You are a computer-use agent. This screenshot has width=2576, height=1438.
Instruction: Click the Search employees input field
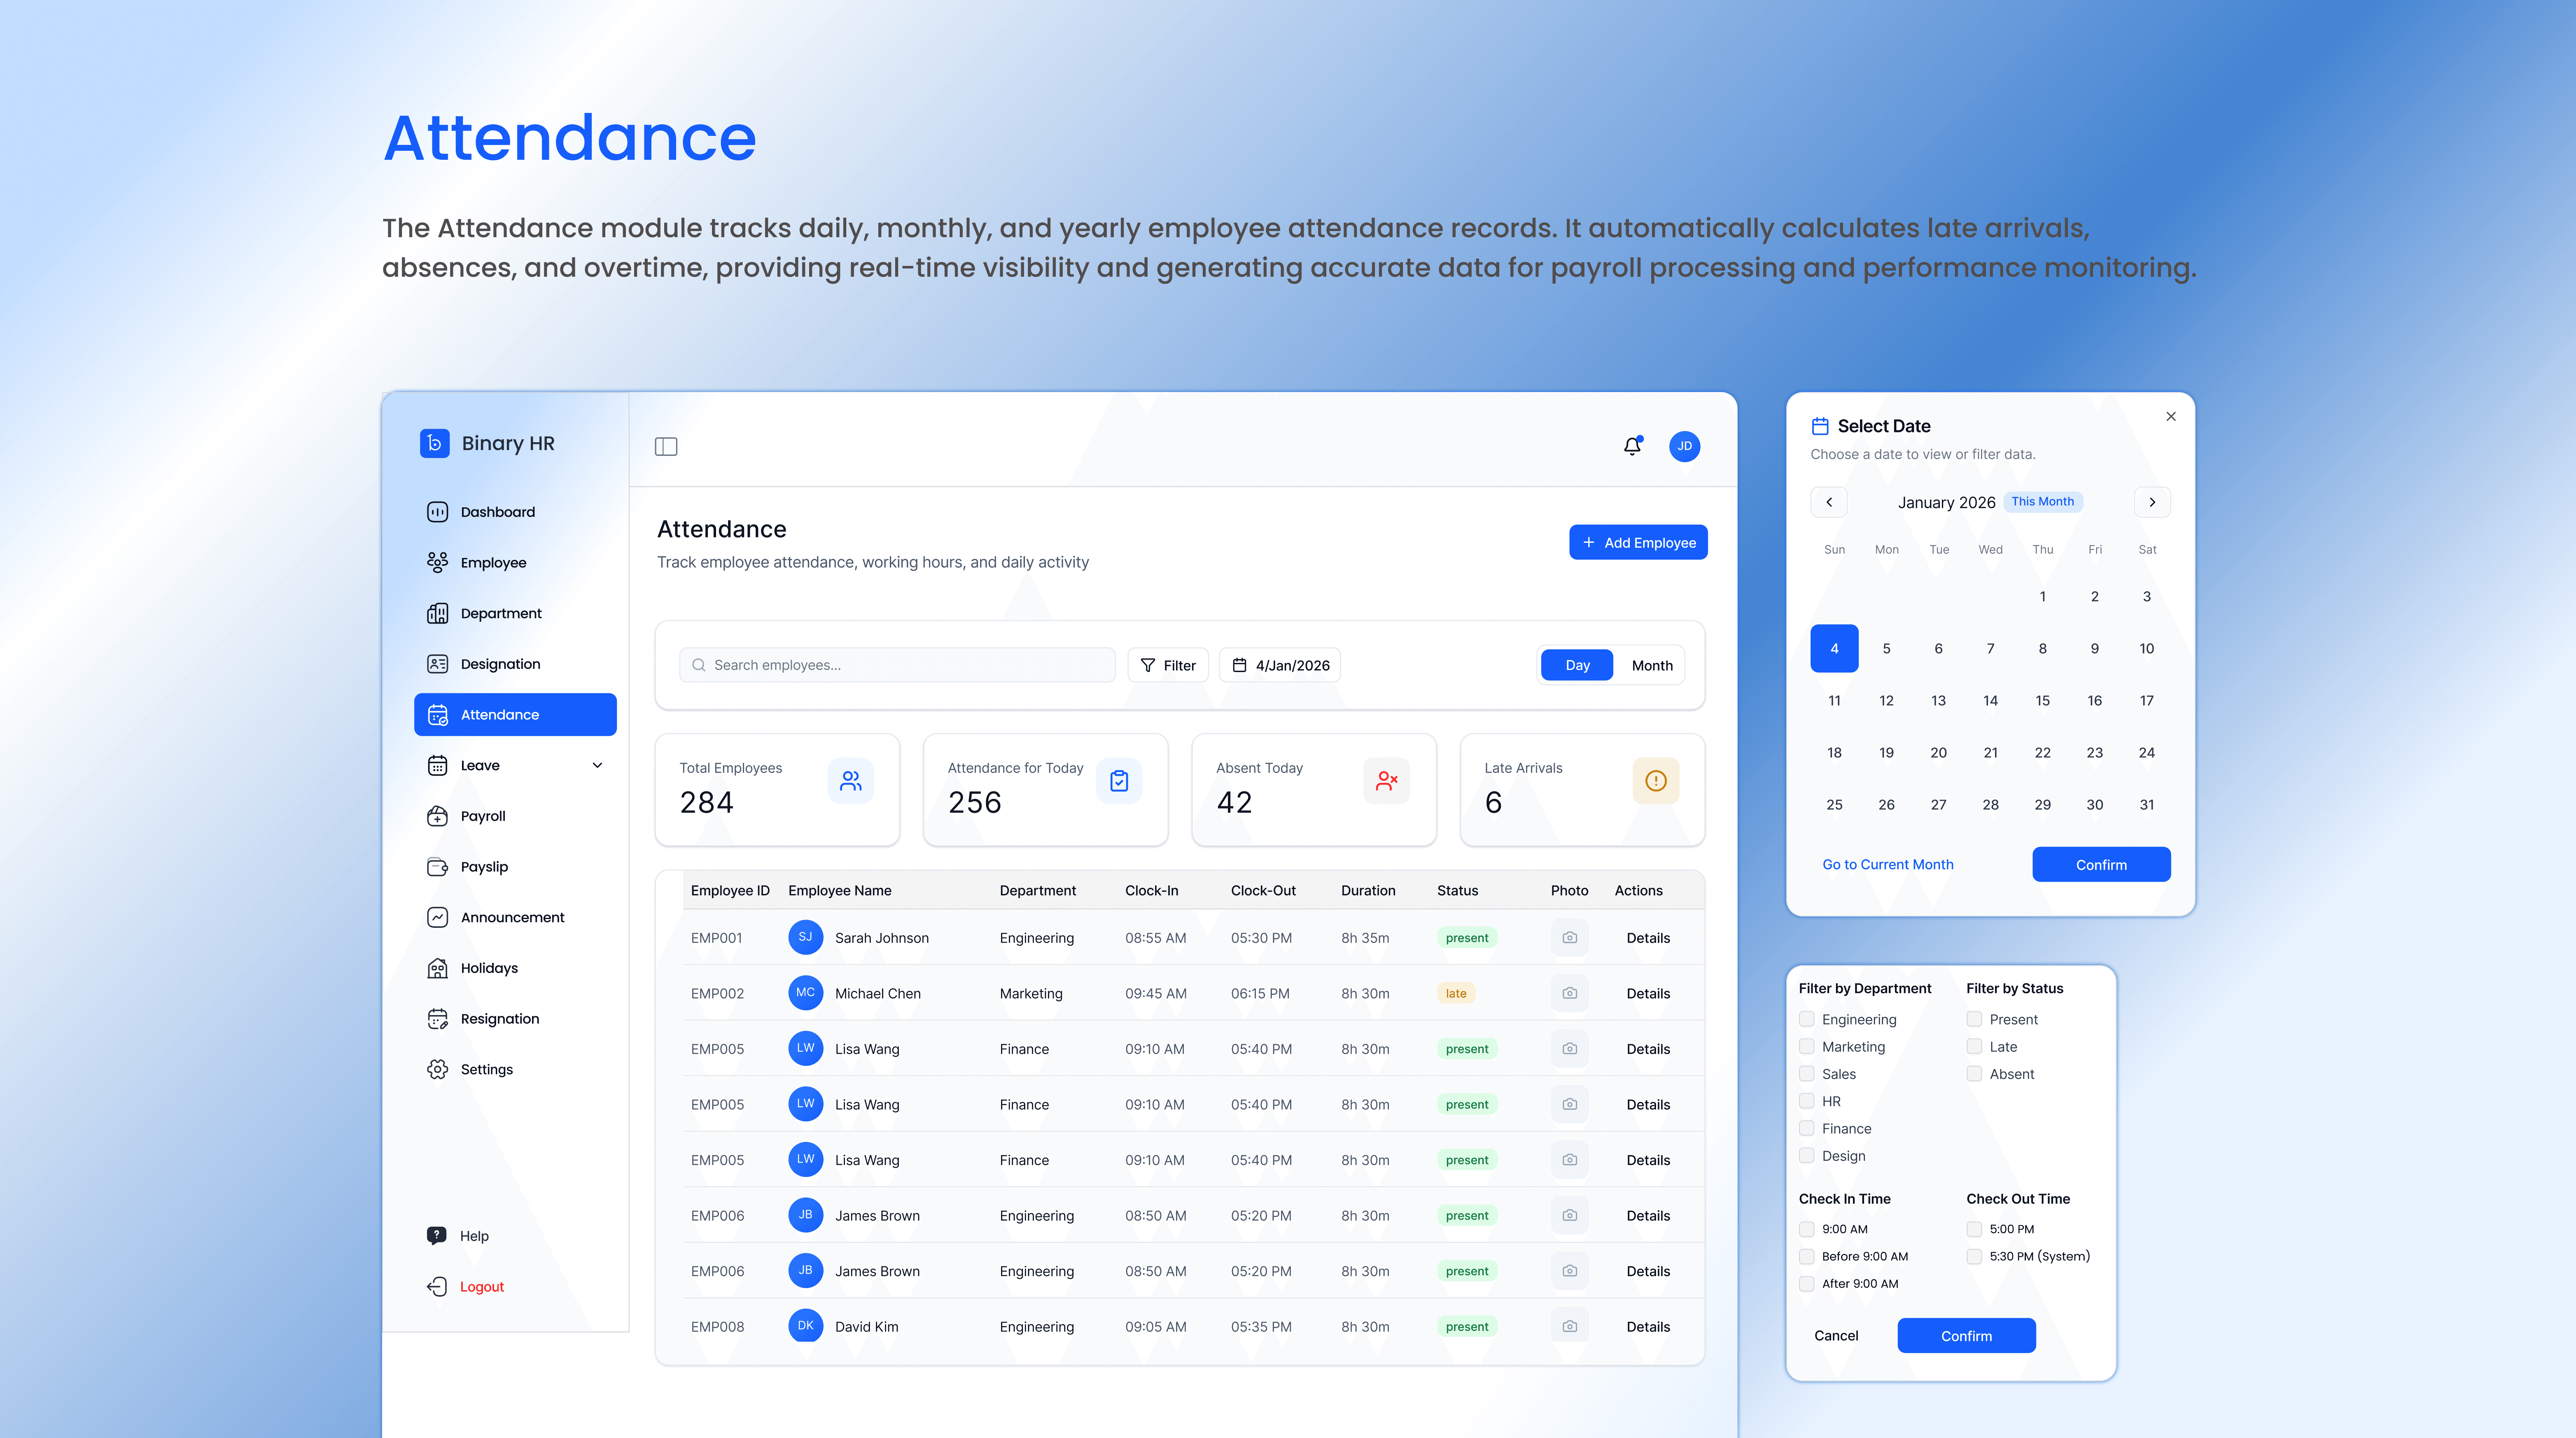[x=897, y=665]
